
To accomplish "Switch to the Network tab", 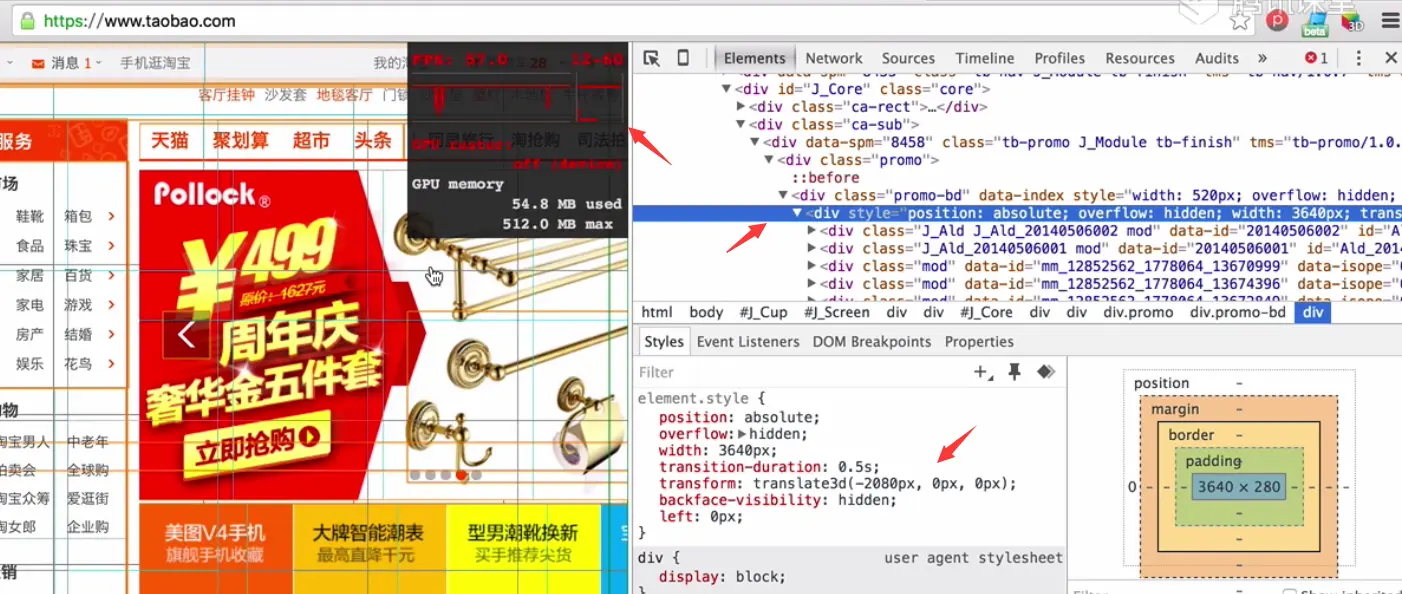I will point(834,58).
